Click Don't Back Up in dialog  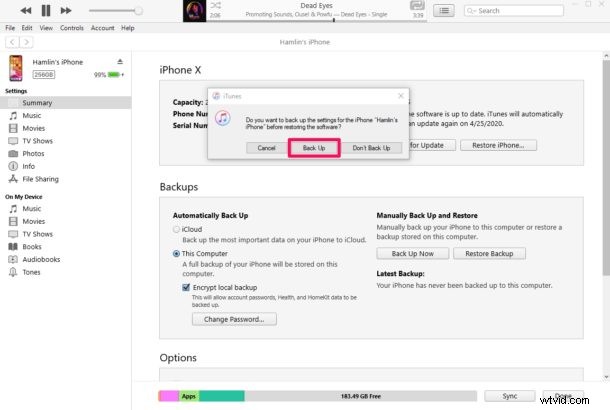tap(371, 148)
